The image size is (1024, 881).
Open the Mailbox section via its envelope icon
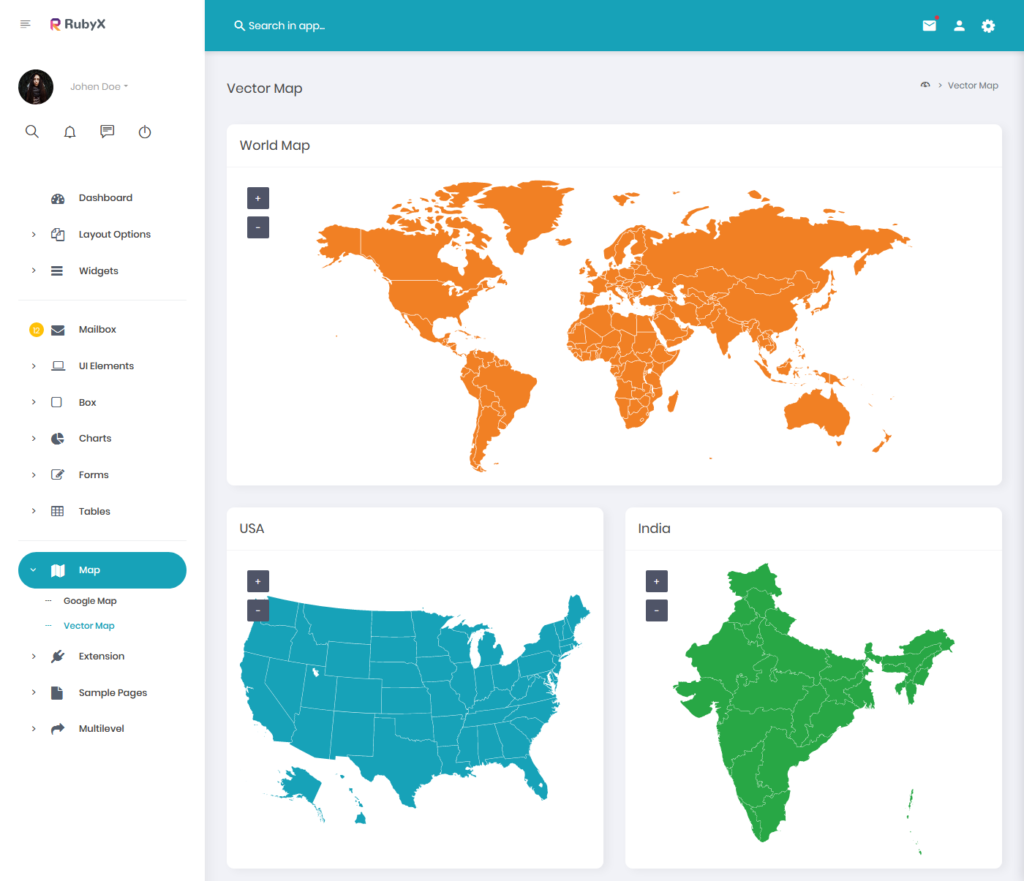pyautogui.click(x=56, y=329)
